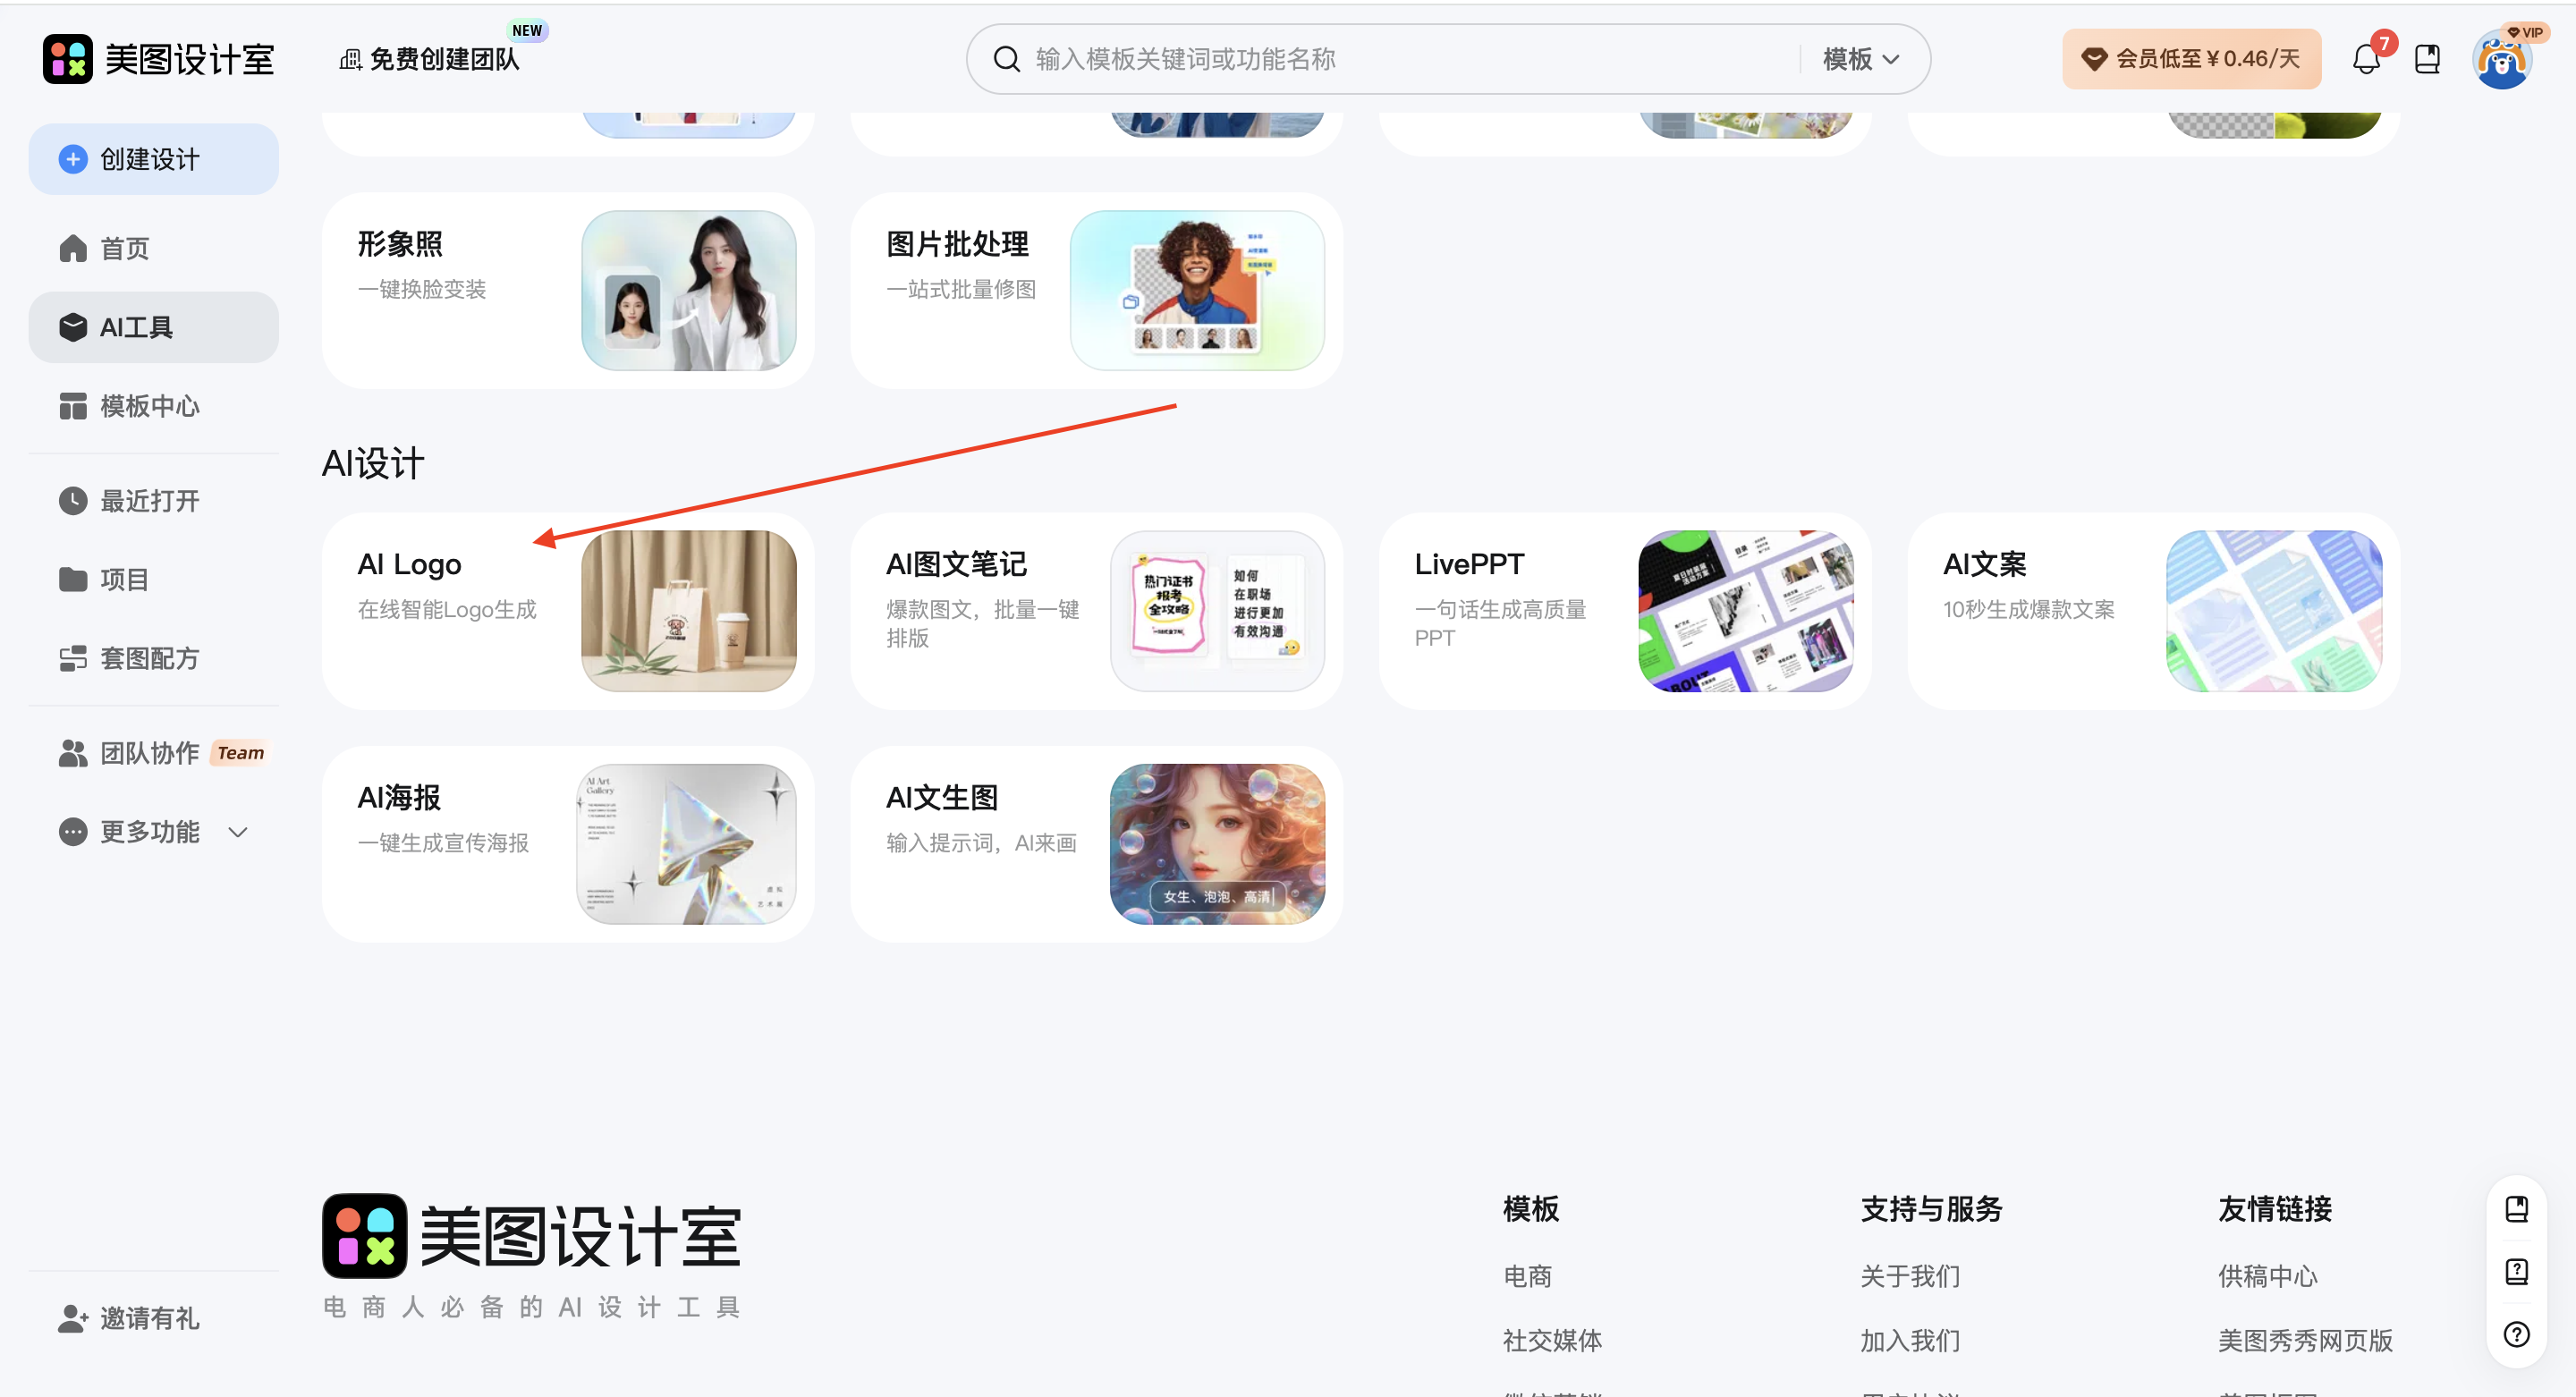
Task: Open notifications via the bell icon
Action: (x=2365, y=58)
